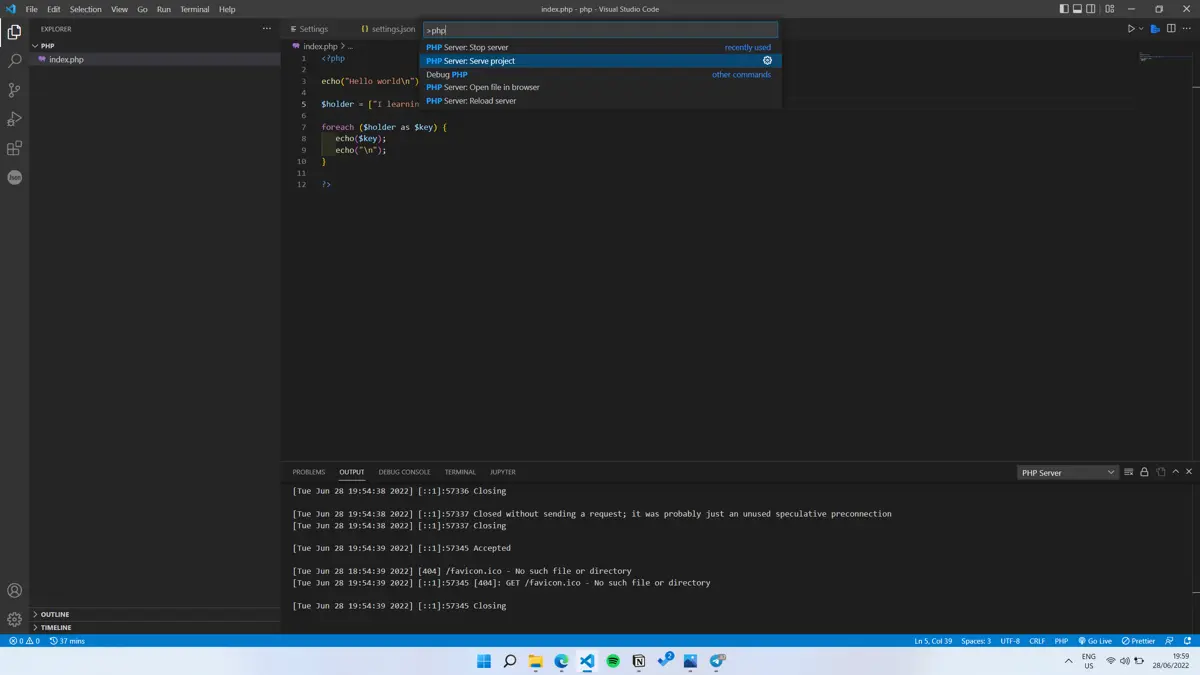Switch to settings.json editor tab
Screen dimensions: 1200x675
(x=388, y=29)
